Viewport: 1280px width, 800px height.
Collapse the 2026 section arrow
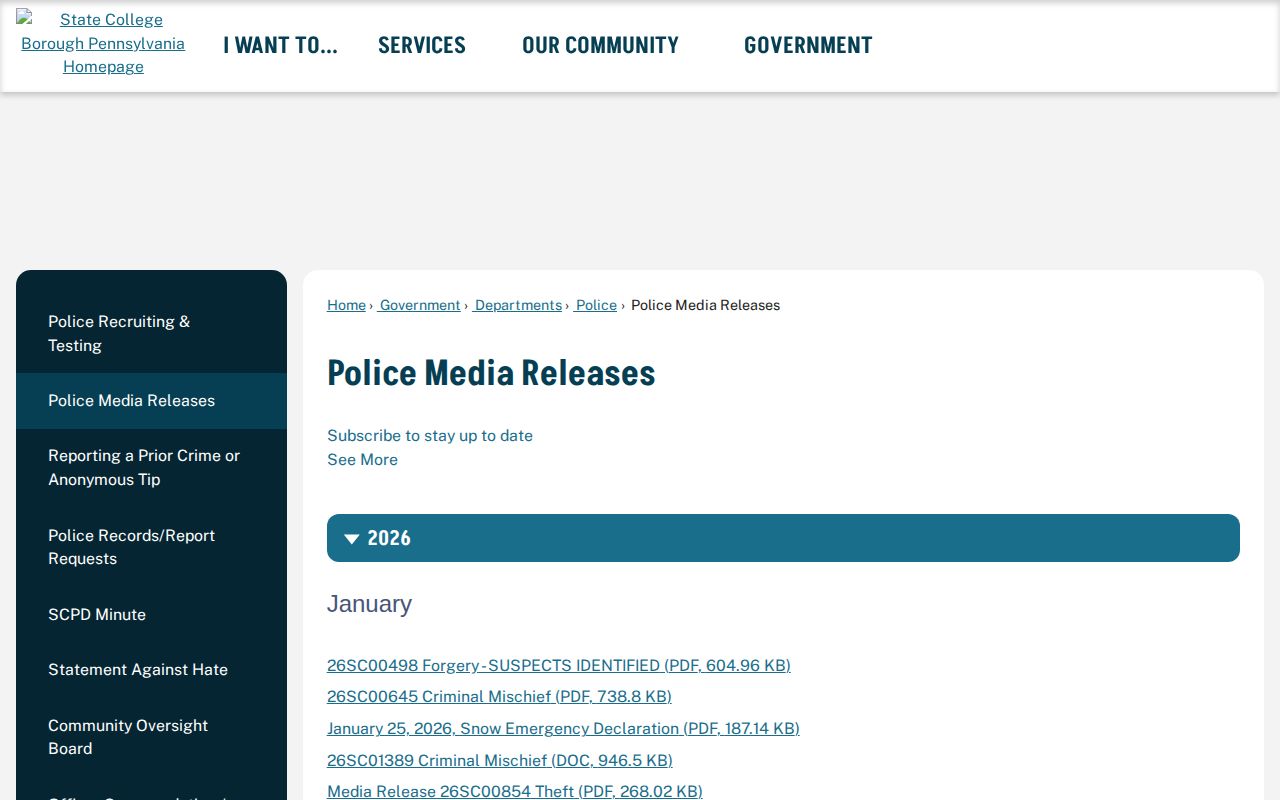coord(352,539)
